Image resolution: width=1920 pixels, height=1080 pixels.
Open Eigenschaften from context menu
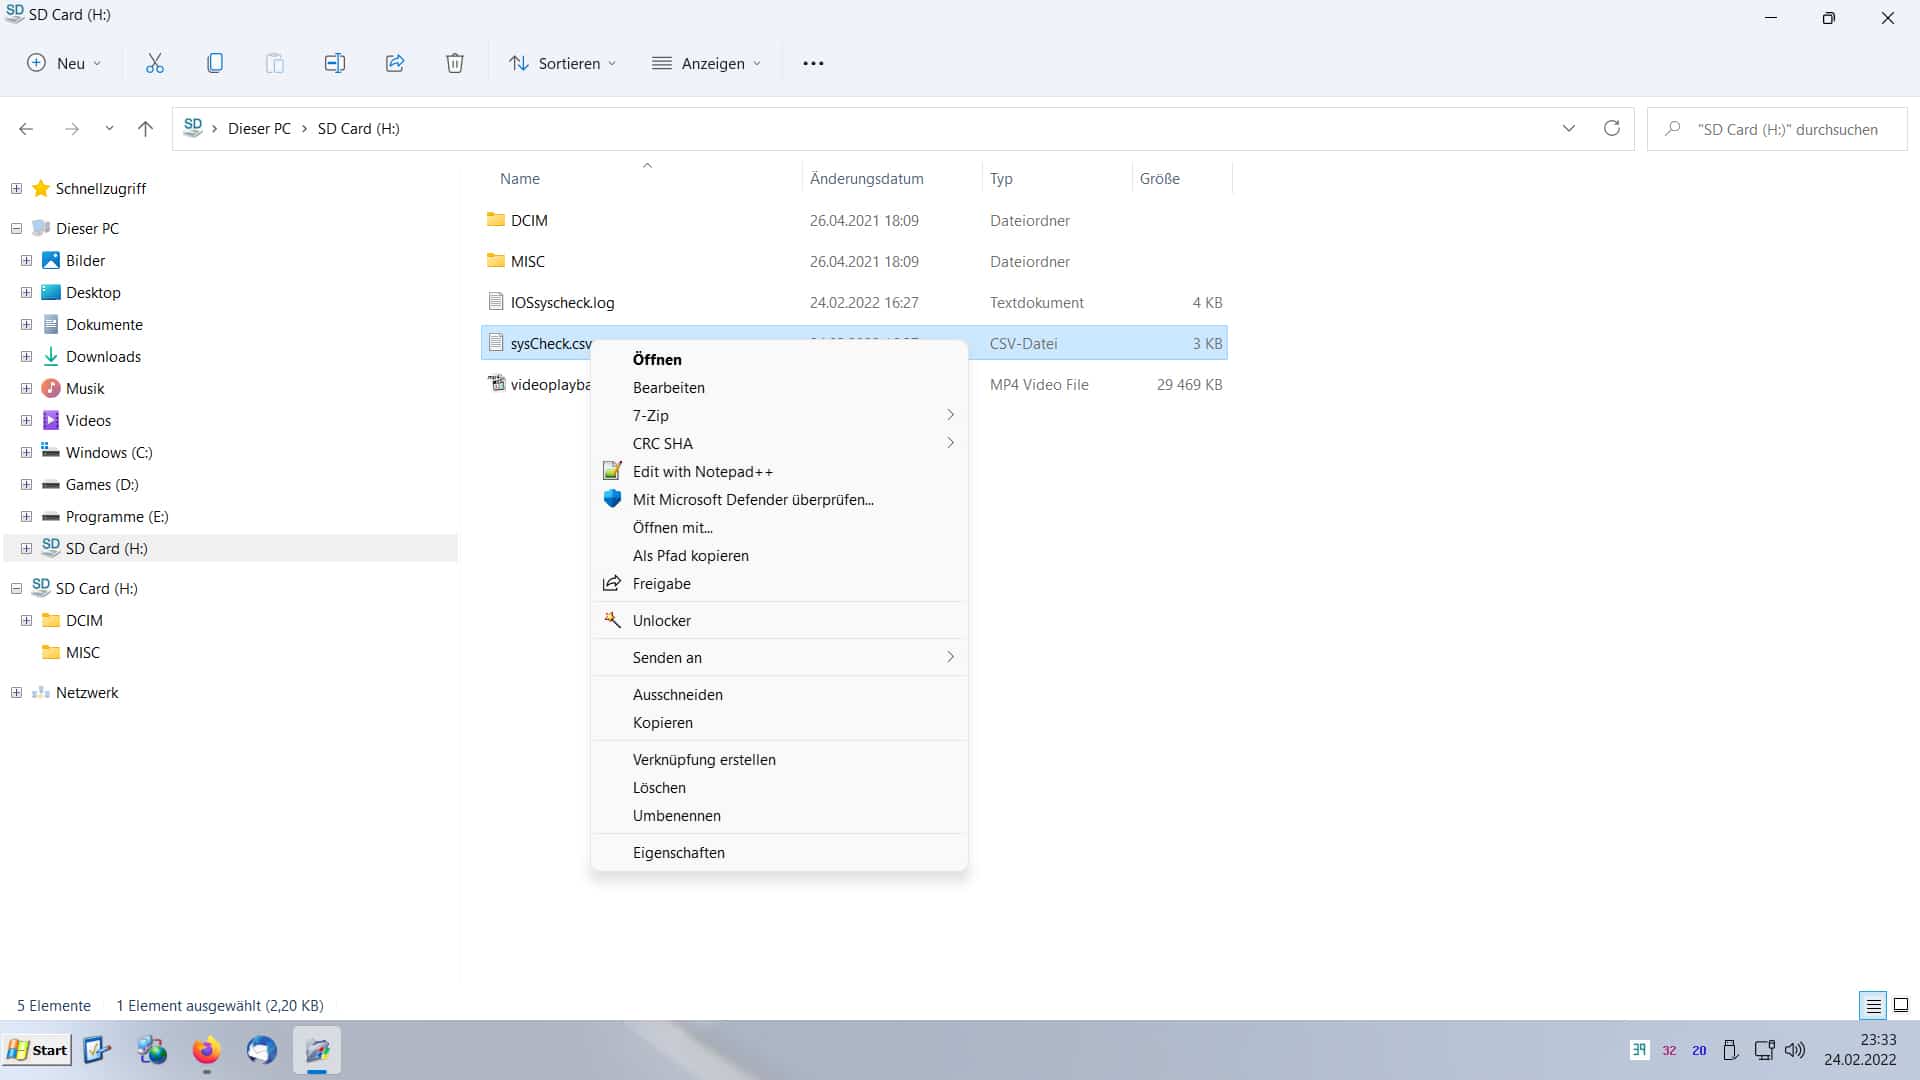(x=779, y=852)
